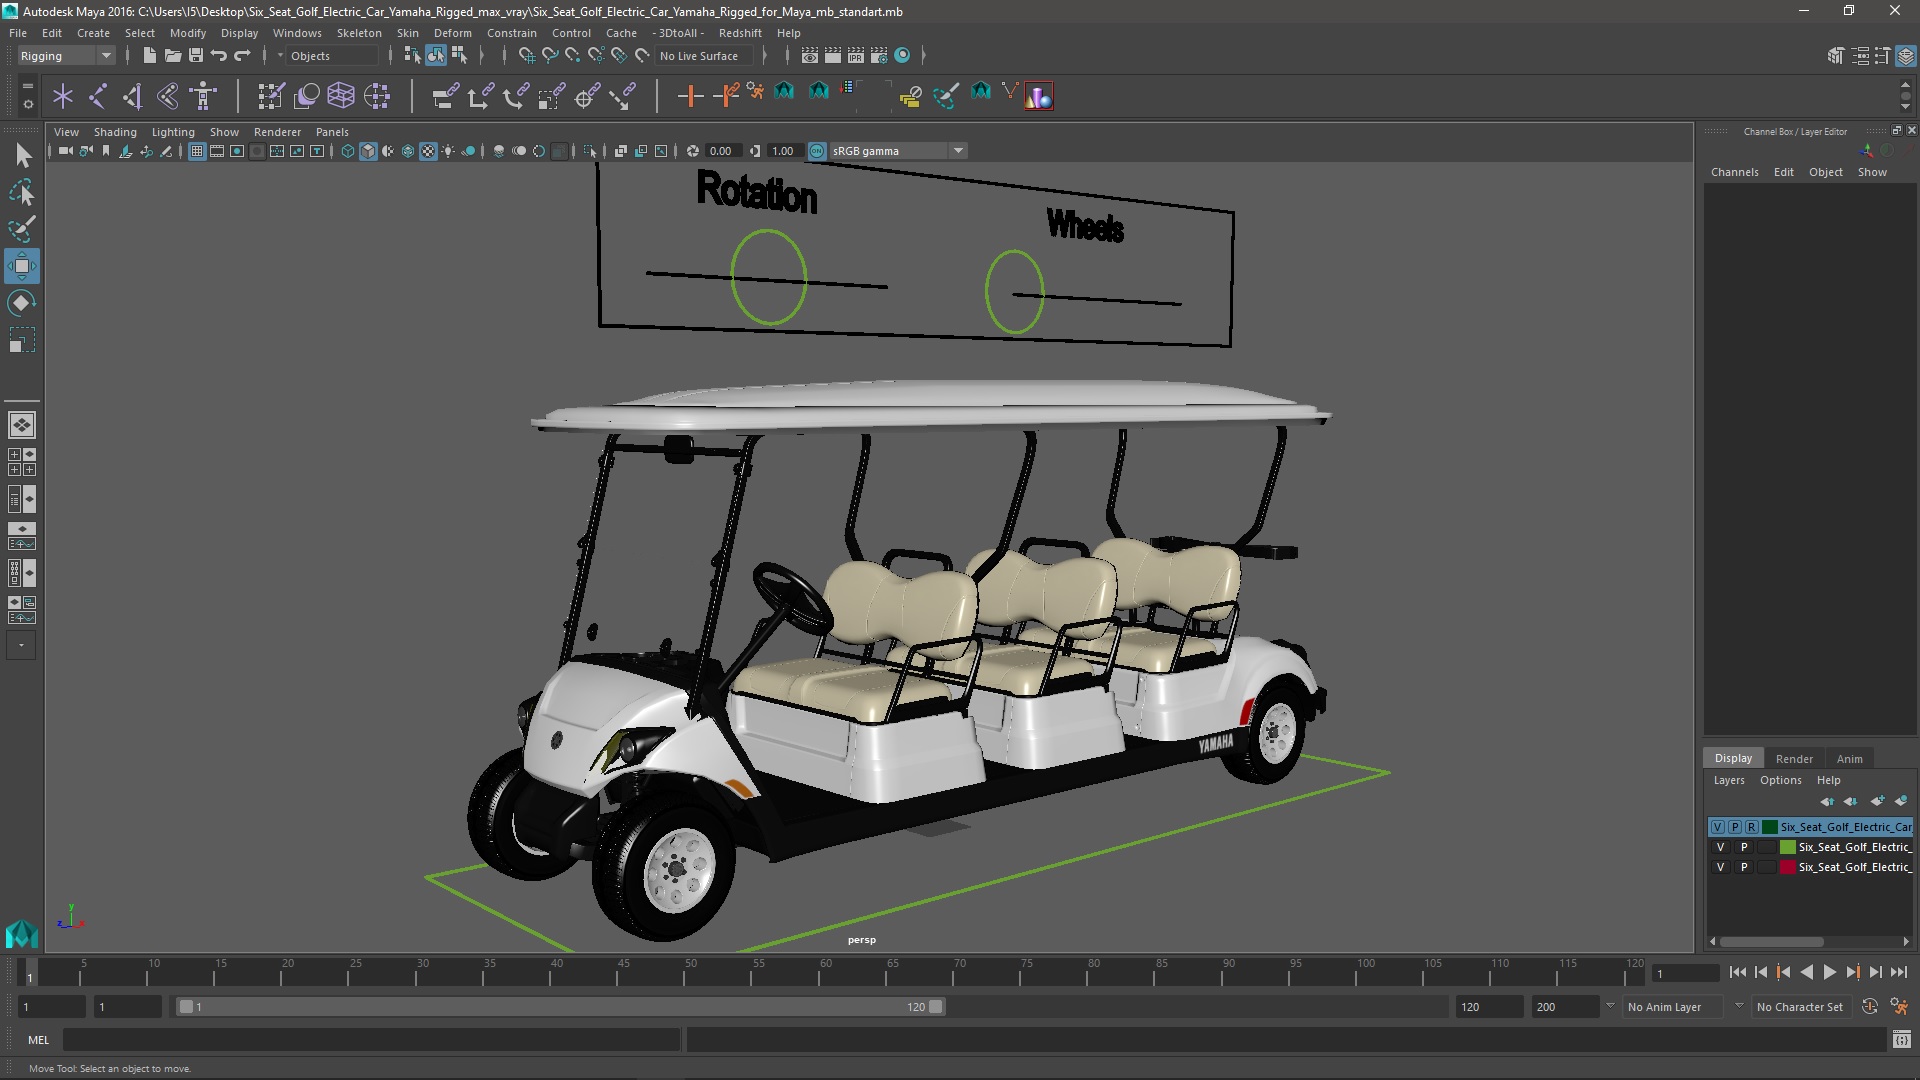Activate the Paint Selection tool
This screenshot has width=1920, height=1080.
point(22,229)
